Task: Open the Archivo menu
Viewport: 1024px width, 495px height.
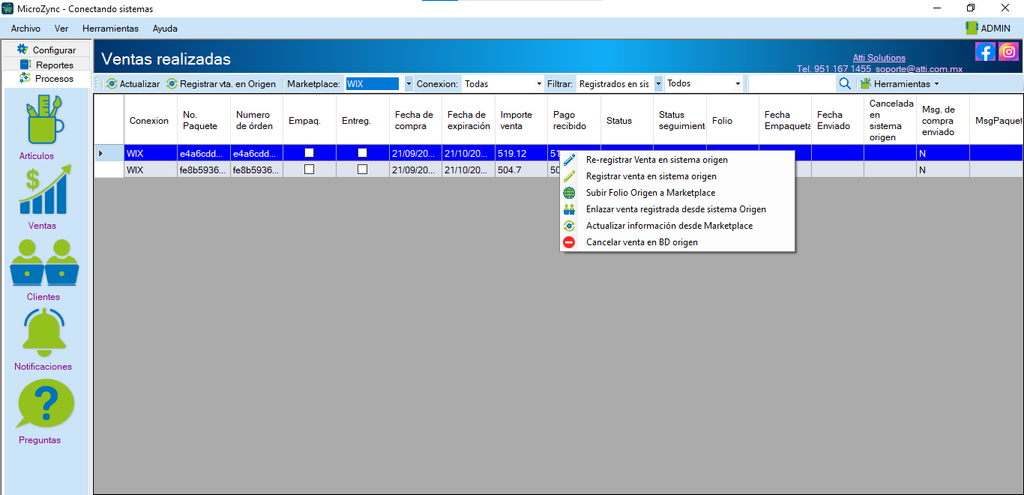Action: [25, 29]
